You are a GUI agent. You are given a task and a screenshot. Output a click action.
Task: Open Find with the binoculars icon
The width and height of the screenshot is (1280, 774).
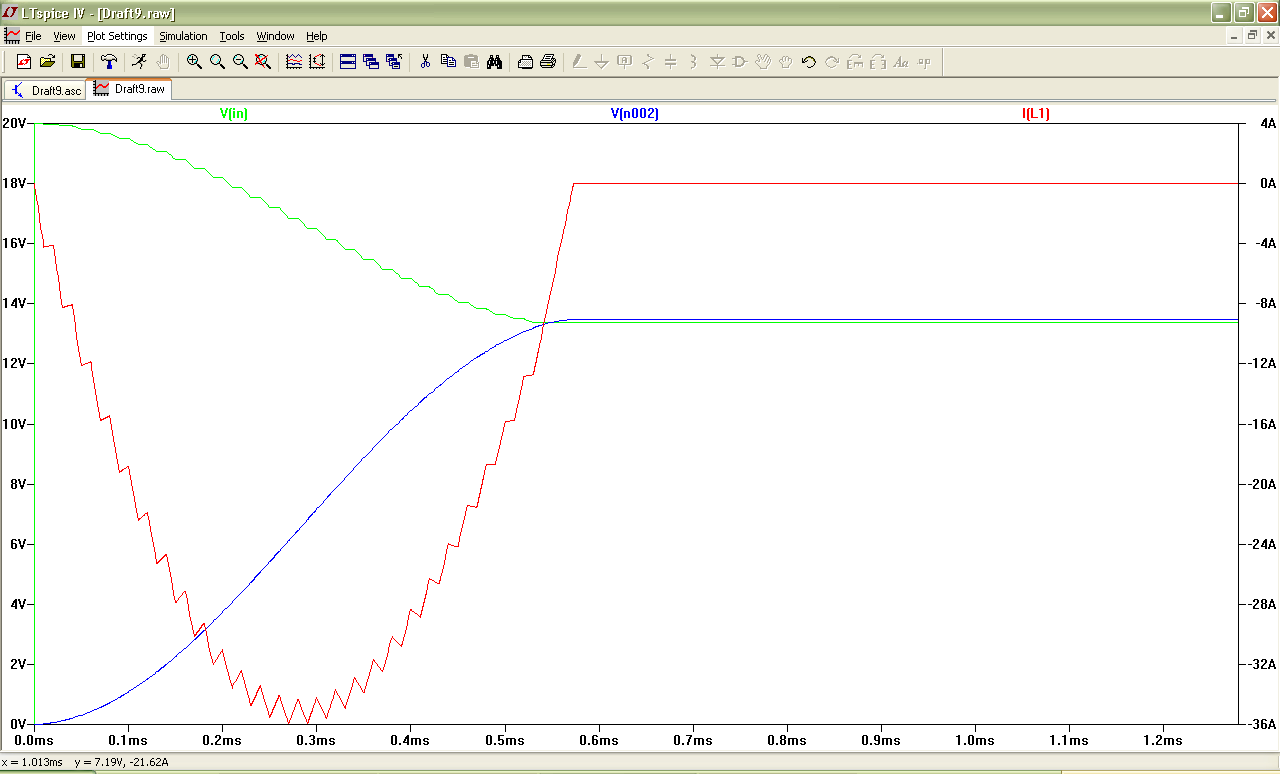(494, 62)
